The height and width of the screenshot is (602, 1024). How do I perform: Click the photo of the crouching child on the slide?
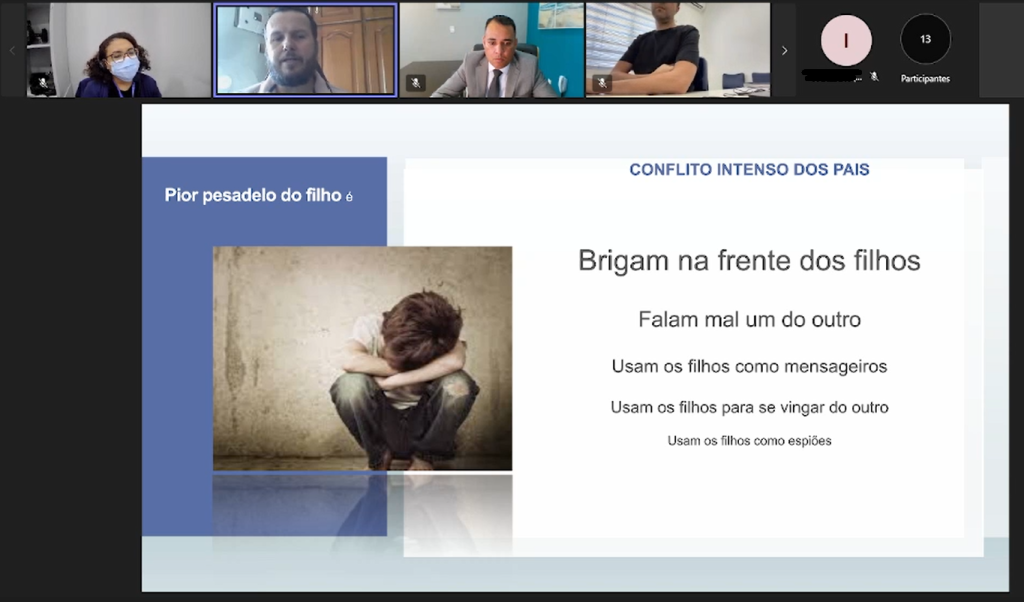click(362, 358)
